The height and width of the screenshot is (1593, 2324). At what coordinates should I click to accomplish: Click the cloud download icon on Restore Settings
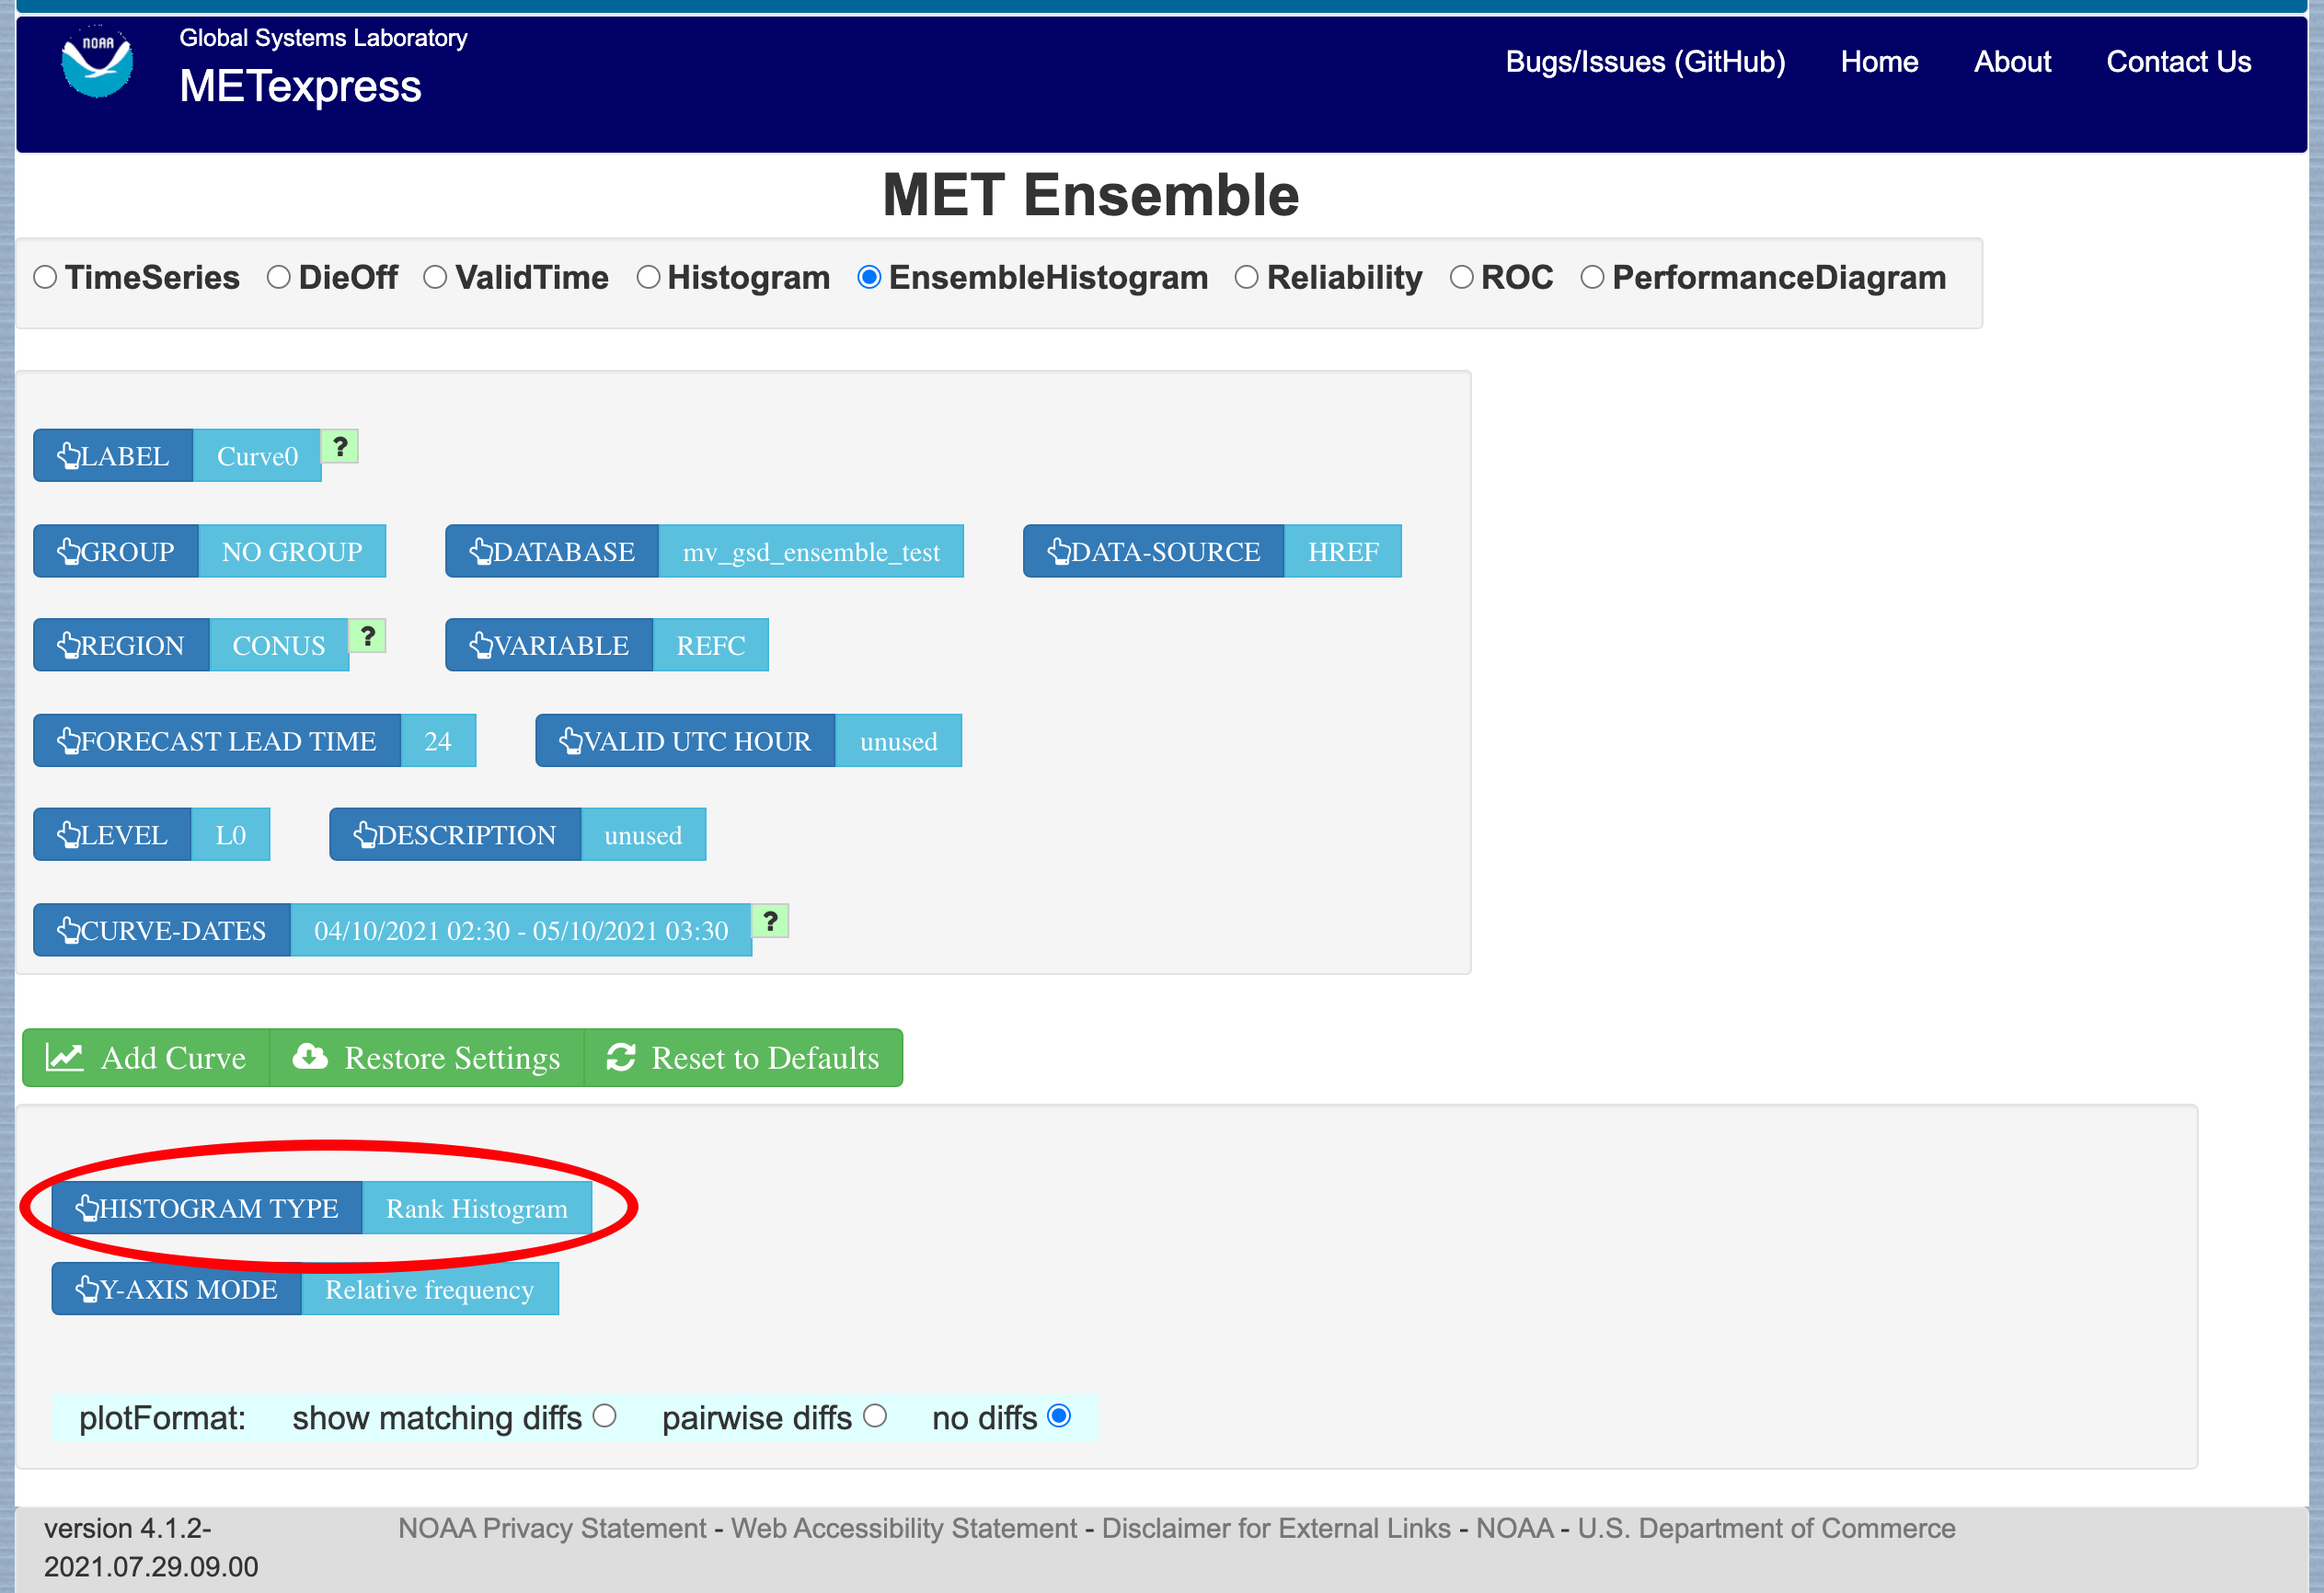tap(310, 1056)
